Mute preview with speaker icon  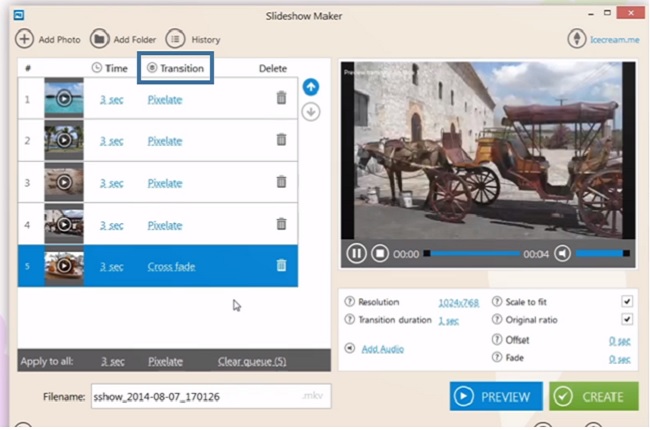point(563,253)
